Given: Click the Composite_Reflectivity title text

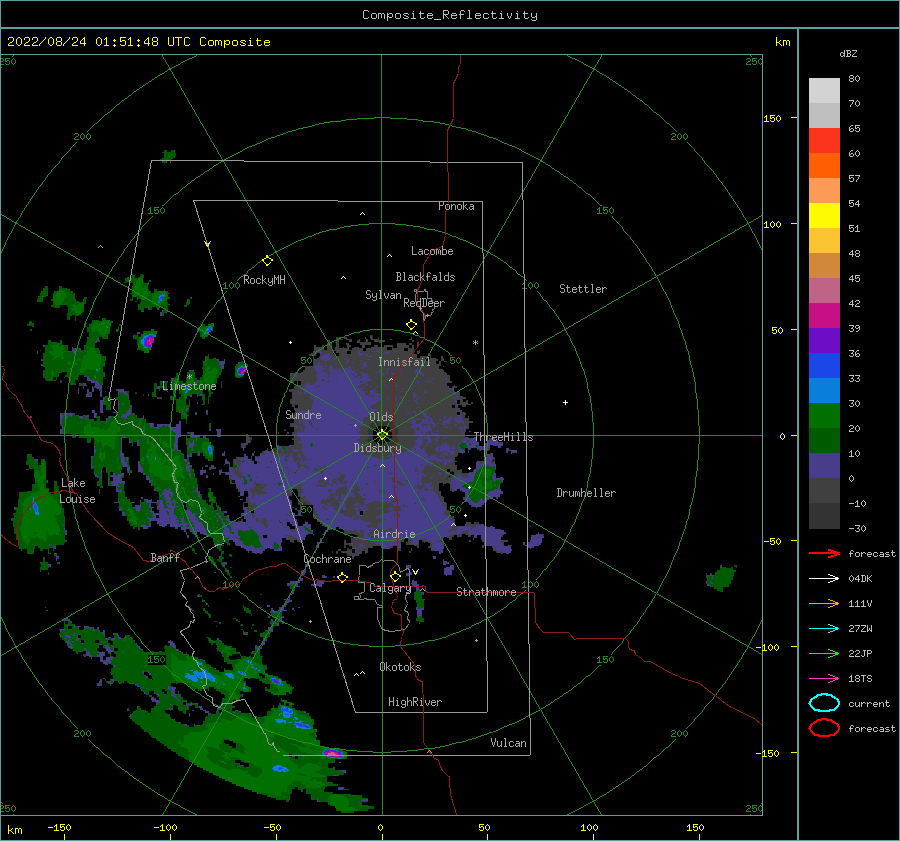Looking at the screenshot, I should pyautogui.click(x=450, y=15).
